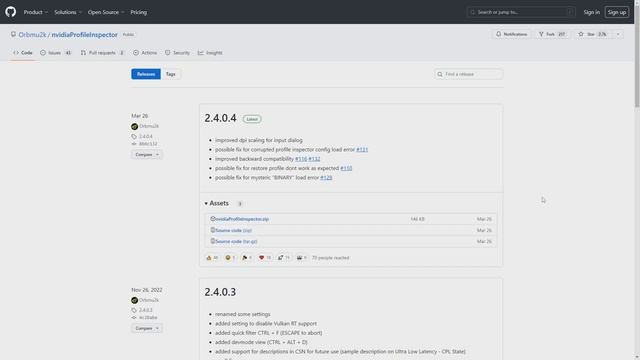Open the Solutions menu
Viewport: 640px width, 360px height.
coord(68,12)
